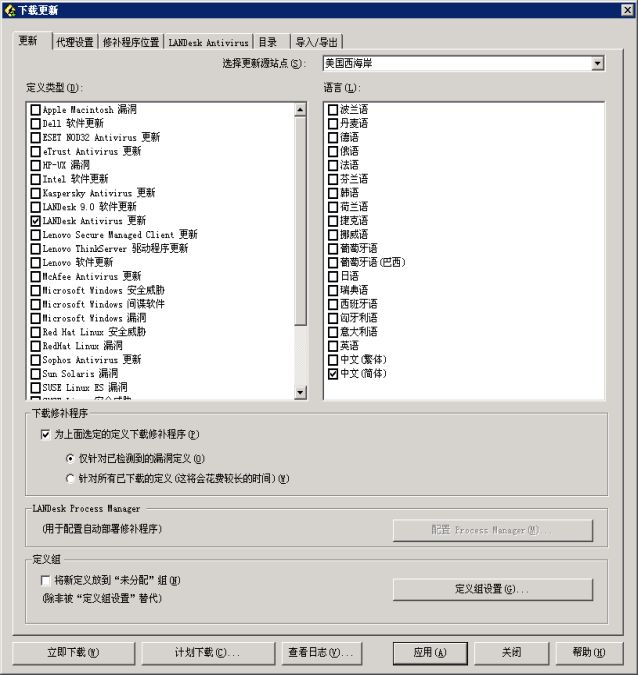Open the 导入/导出 tab
Image resolution: width=638 pixels, height=675 pixels.
[x=316, y=42]
